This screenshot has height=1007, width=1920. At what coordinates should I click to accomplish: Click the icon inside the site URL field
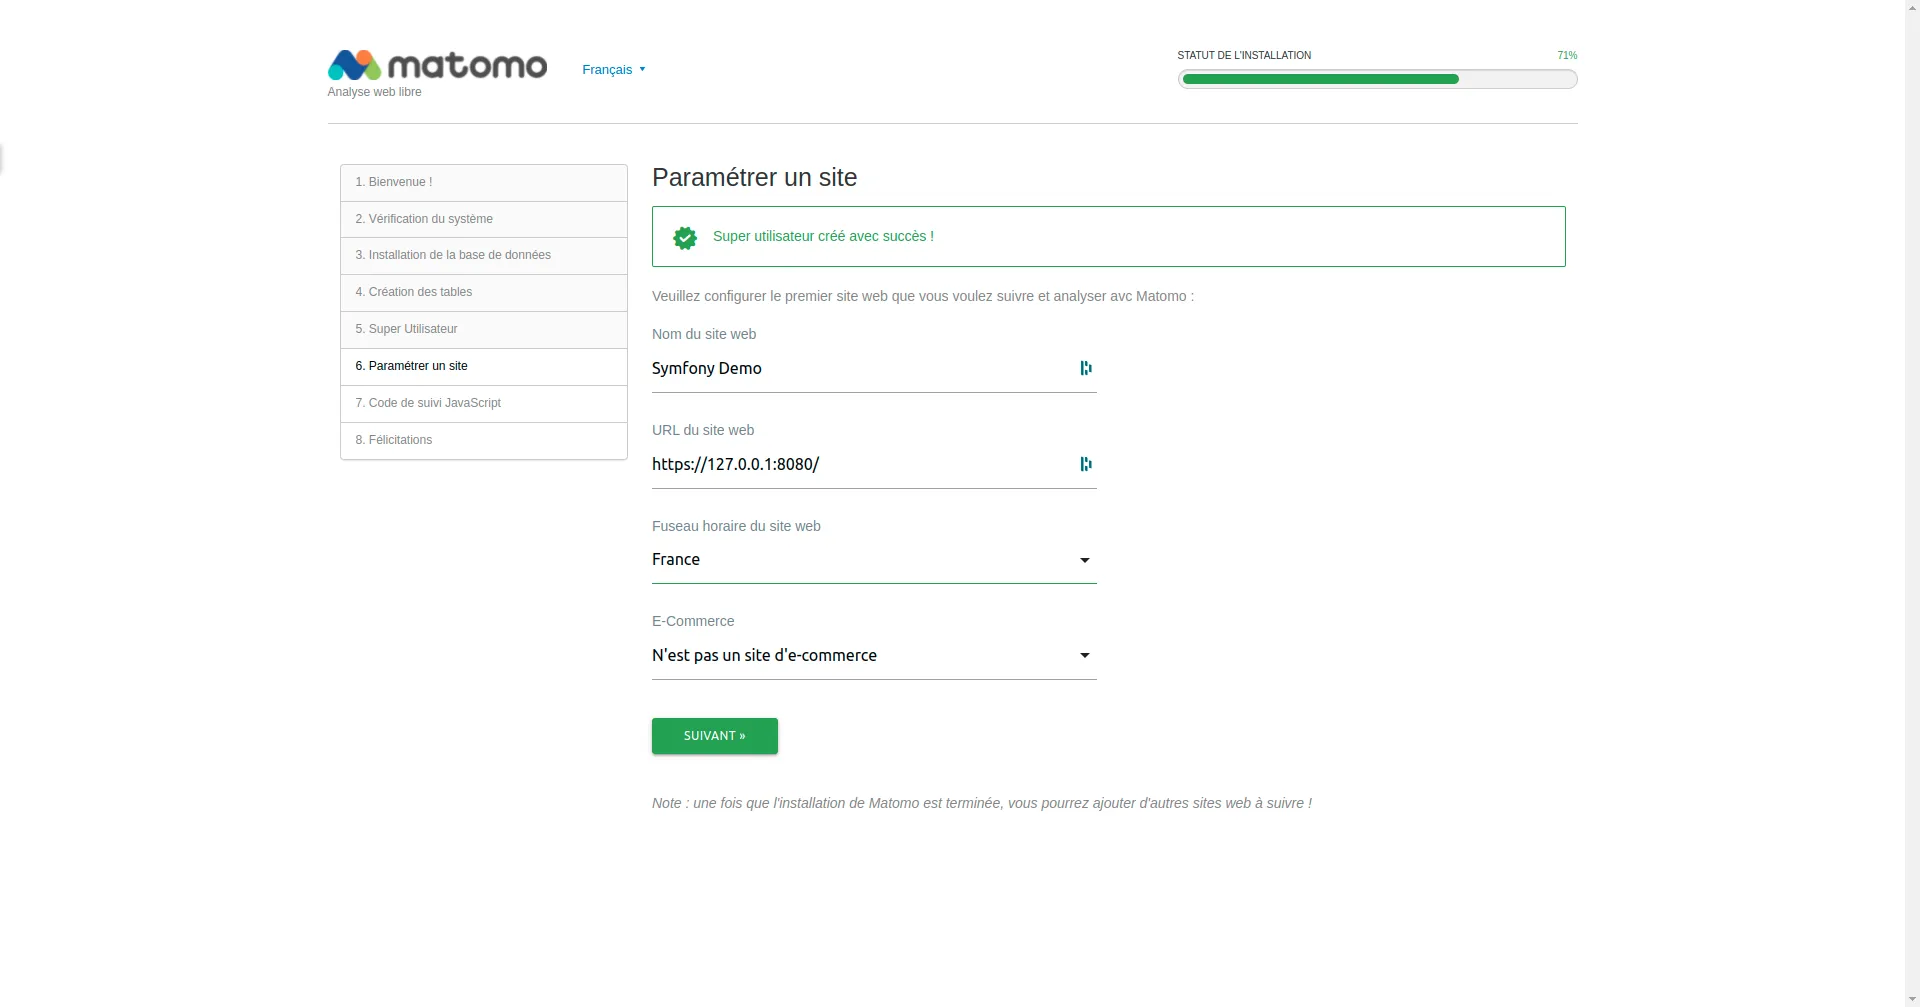point(1085,464)
